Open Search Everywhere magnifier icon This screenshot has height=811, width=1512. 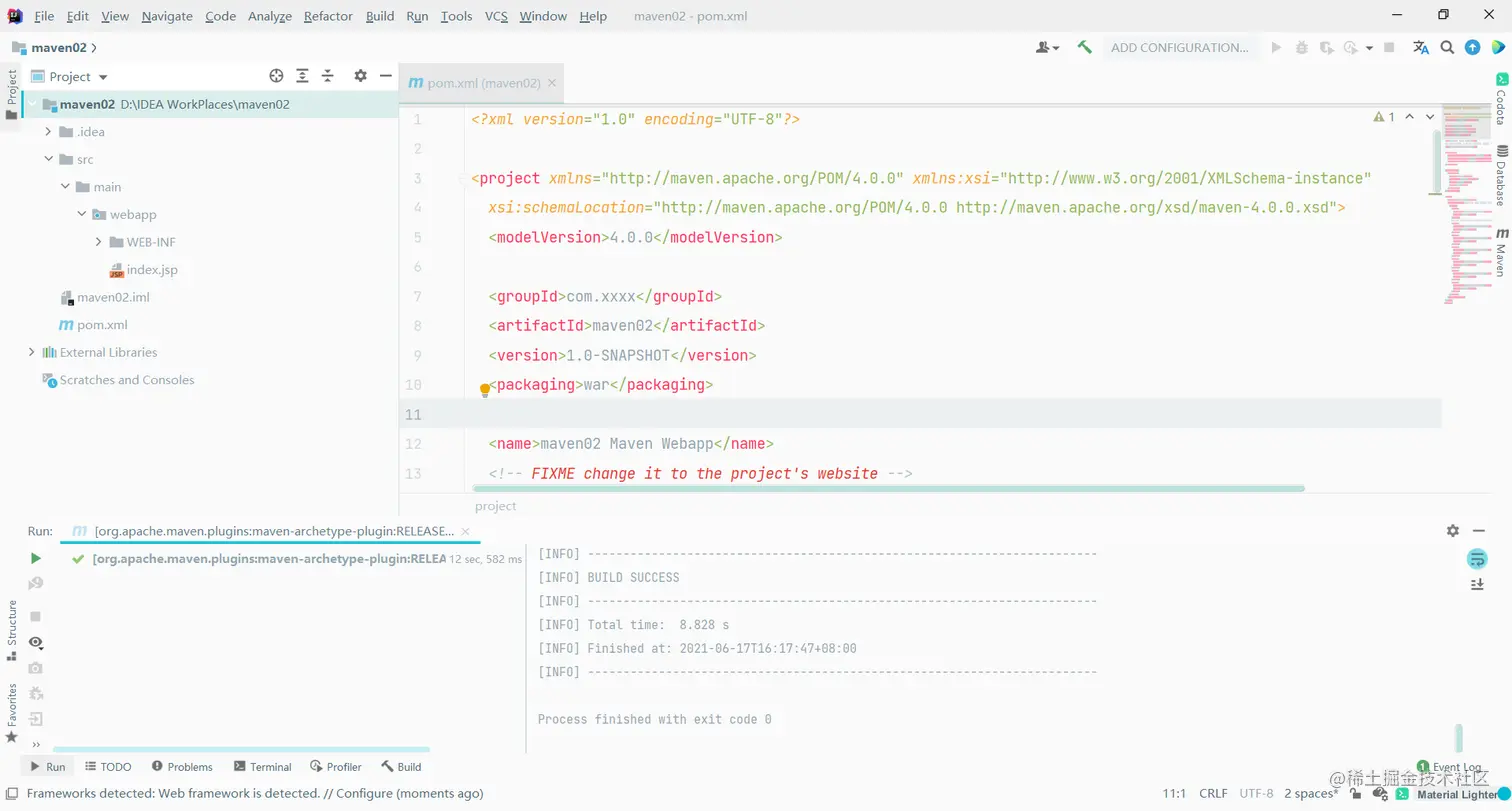(1447, 47)
